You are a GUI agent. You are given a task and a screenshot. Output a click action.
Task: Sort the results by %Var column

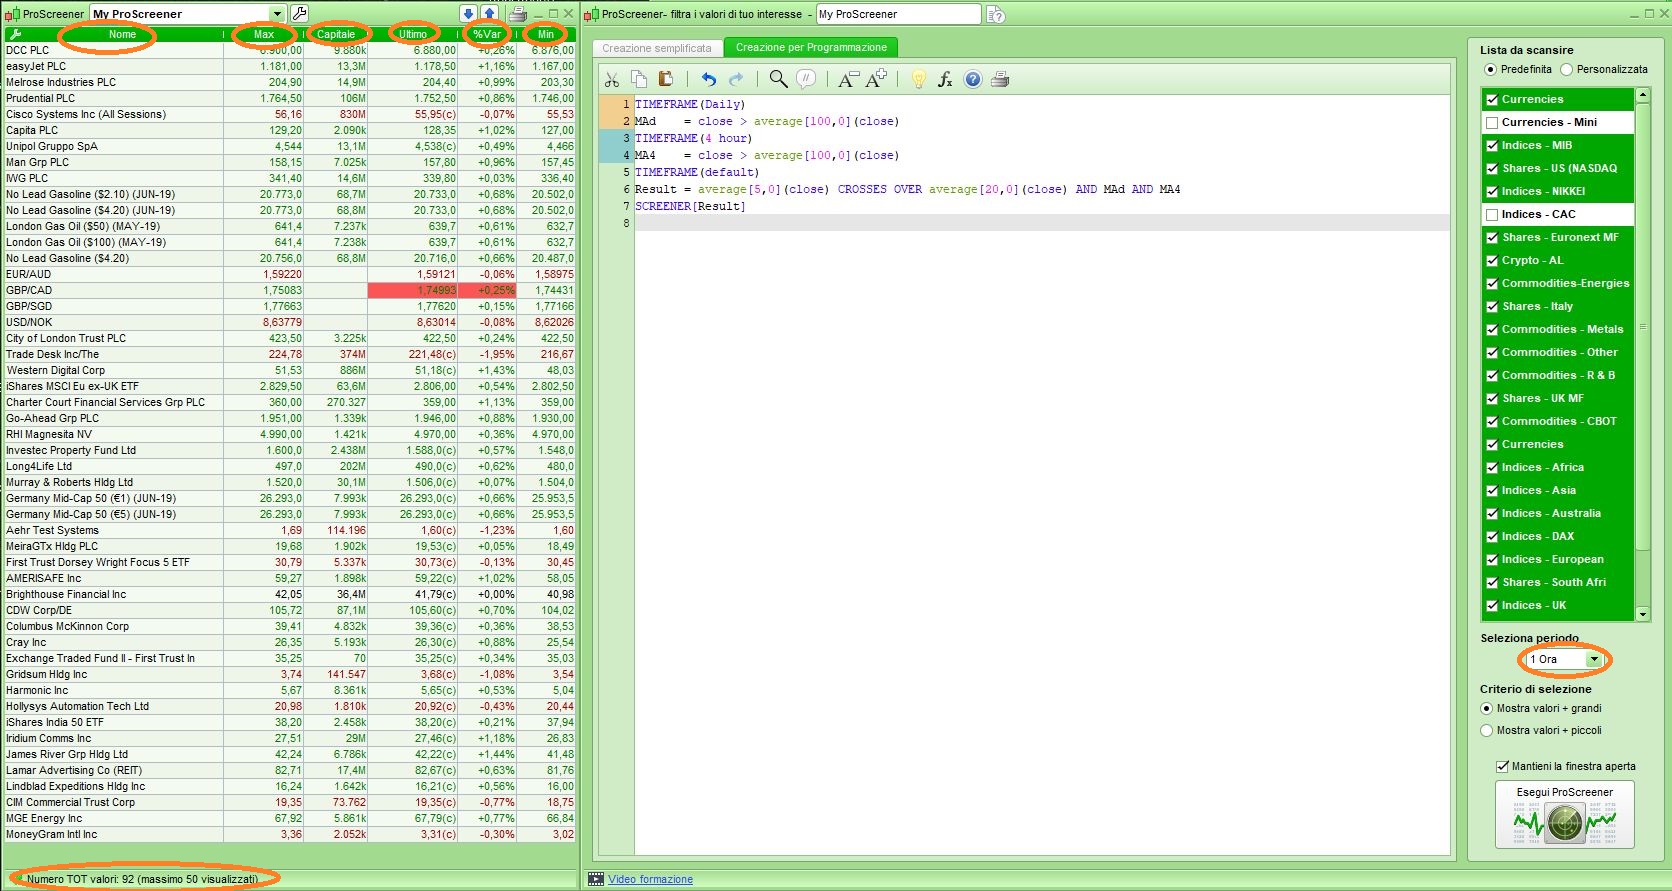(487, 34)
